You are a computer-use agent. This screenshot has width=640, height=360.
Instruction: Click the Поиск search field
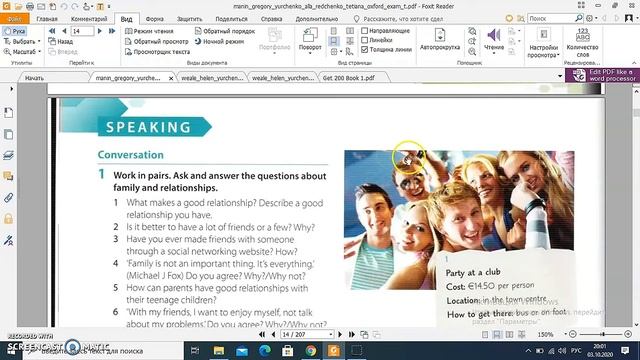pyautogui.click(x=551, y=18)
